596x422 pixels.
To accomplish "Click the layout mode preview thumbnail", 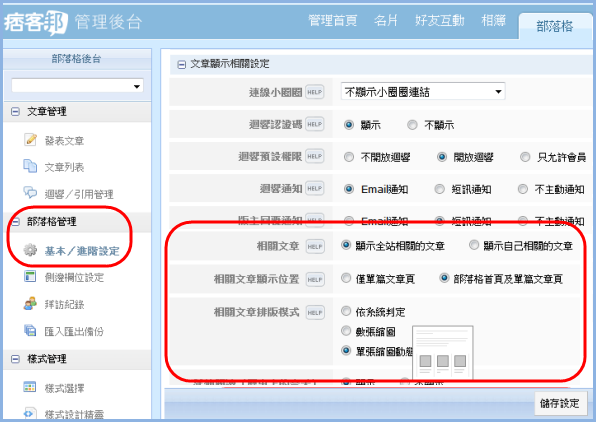I will tap(443, 353).
